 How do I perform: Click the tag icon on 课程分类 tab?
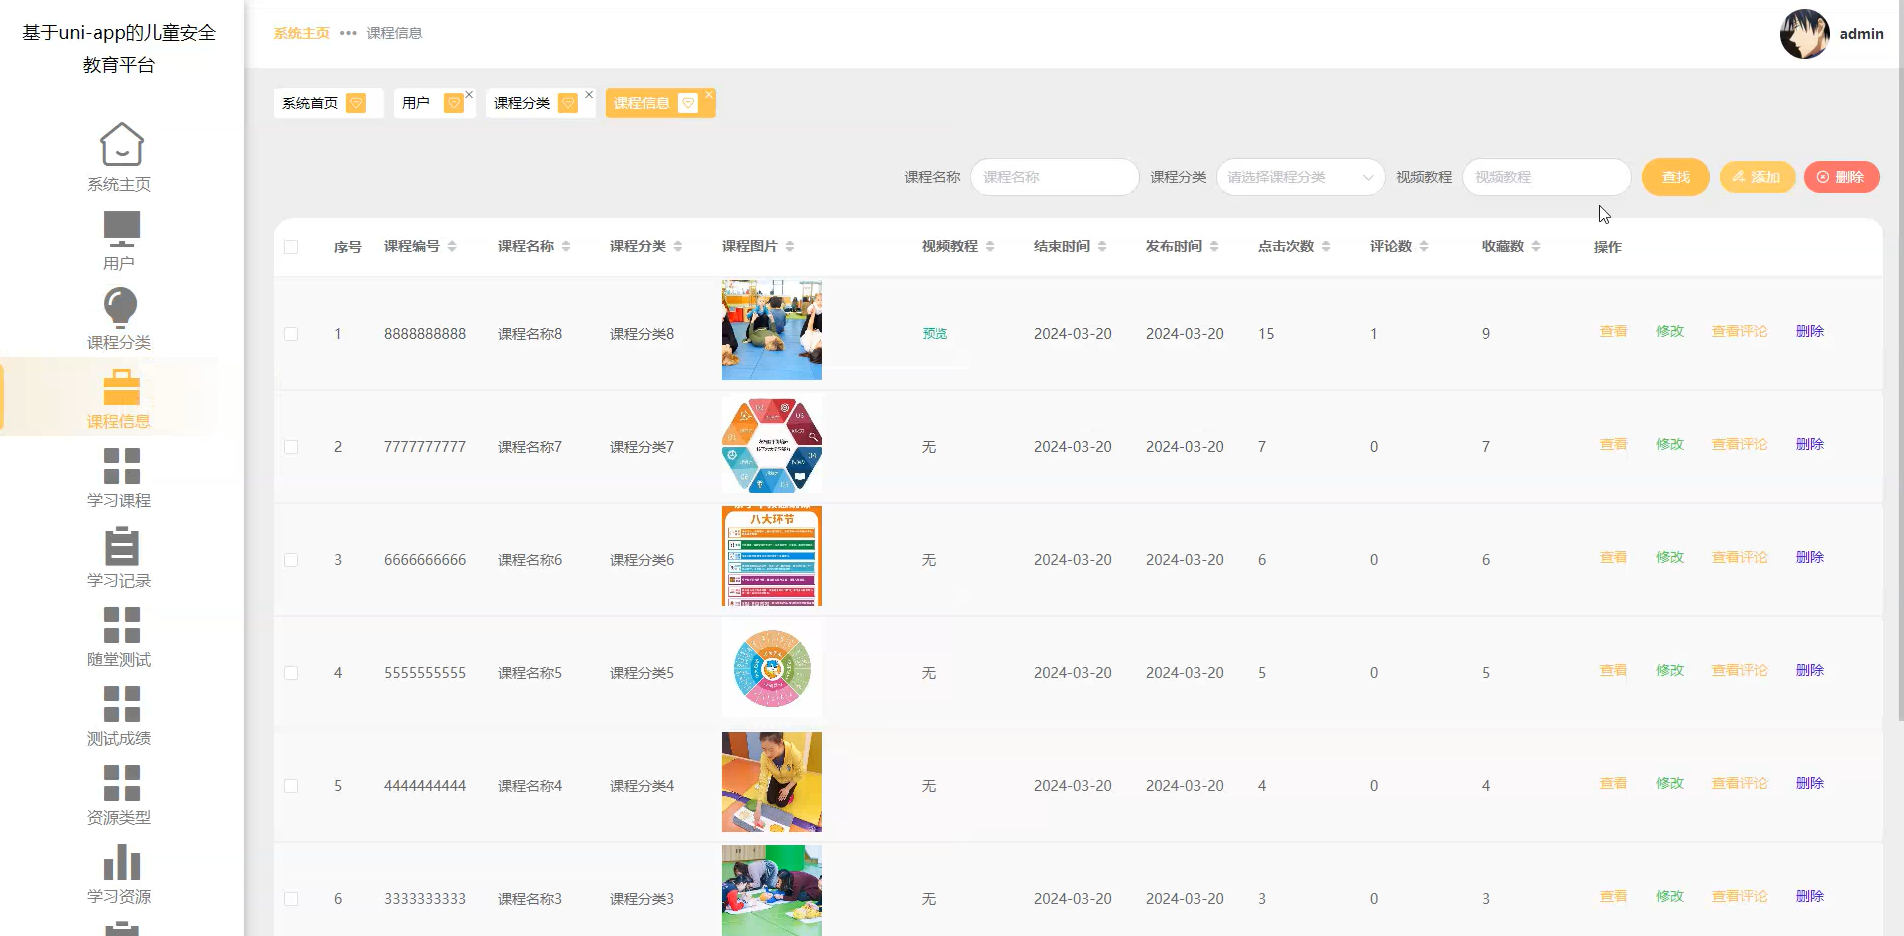pyautogui.click(x=568, y=103)
